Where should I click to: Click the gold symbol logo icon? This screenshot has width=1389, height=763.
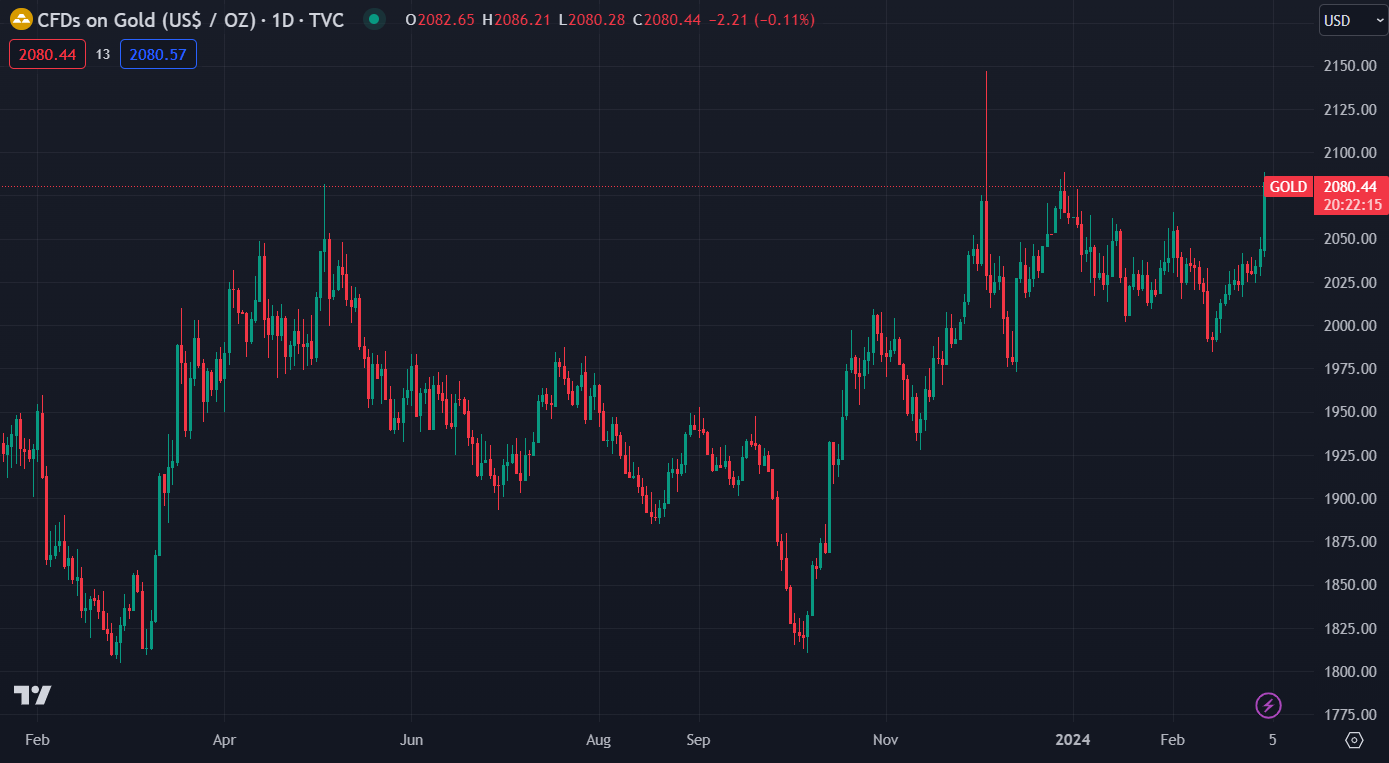21,19
